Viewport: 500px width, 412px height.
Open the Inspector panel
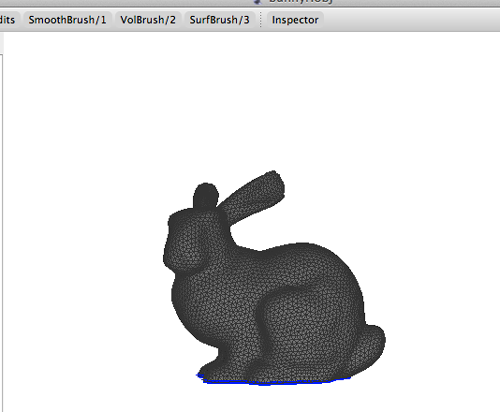[x=295, y=20]
